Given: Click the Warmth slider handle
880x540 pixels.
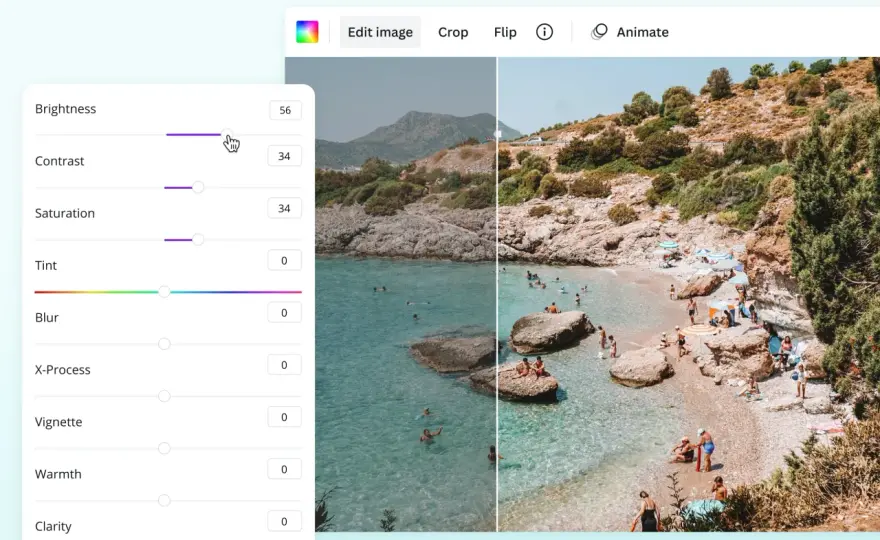Looking at the screenshot, I should point(164,500).
